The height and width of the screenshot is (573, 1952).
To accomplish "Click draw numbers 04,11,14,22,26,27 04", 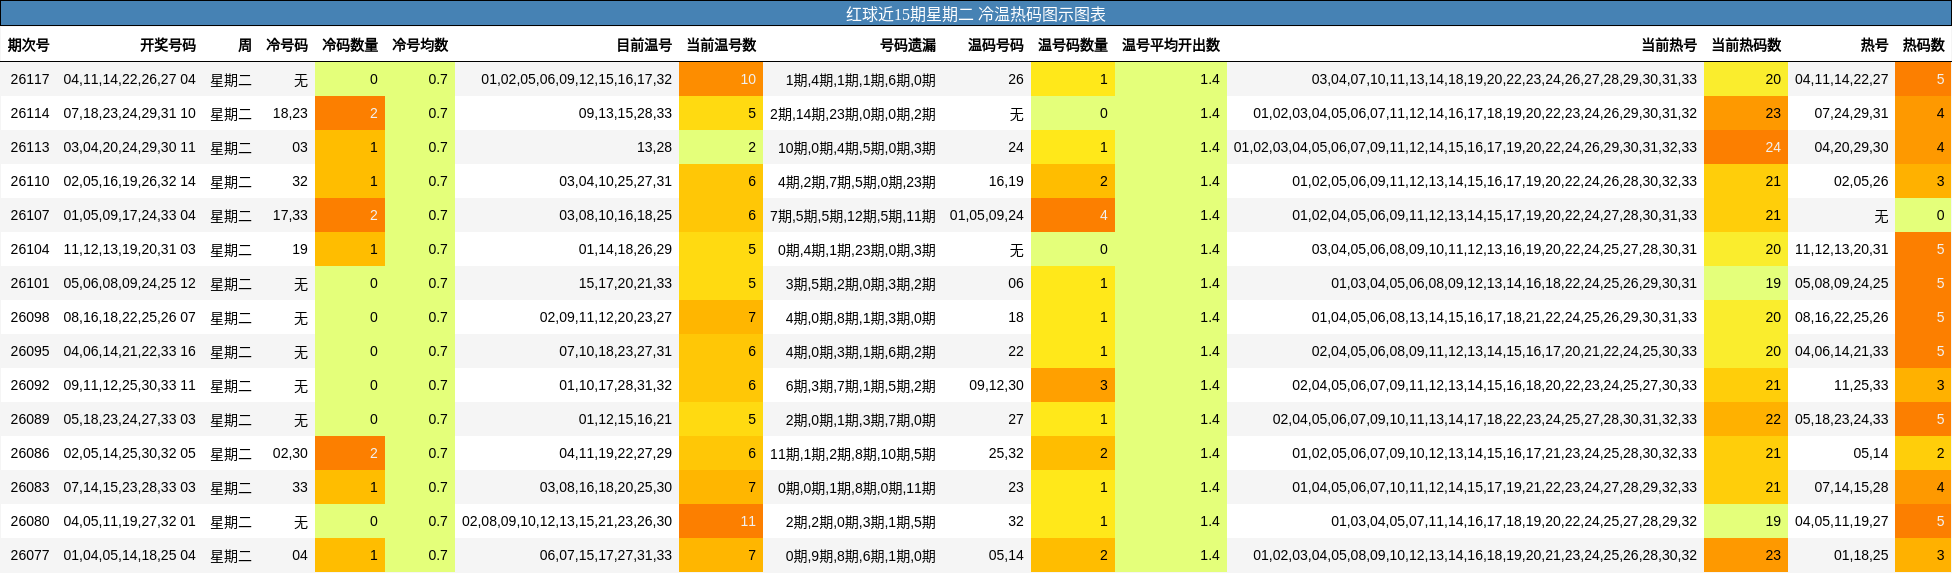I will (x=130, y=79).
